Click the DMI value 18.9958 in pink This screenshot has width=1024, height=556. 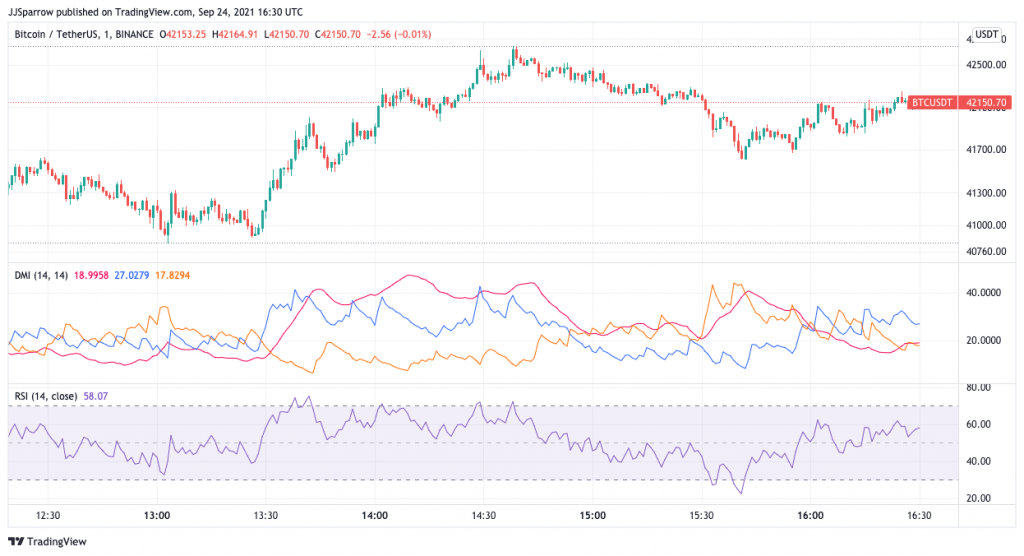[91, 276]
